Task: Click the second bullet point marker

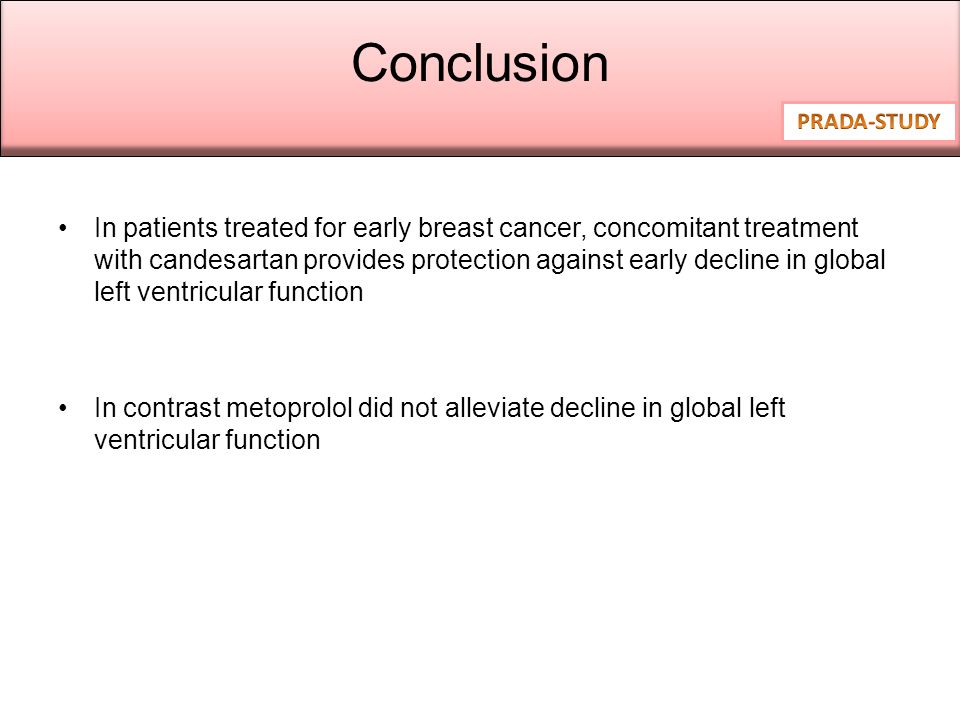Action: point(63,408)
